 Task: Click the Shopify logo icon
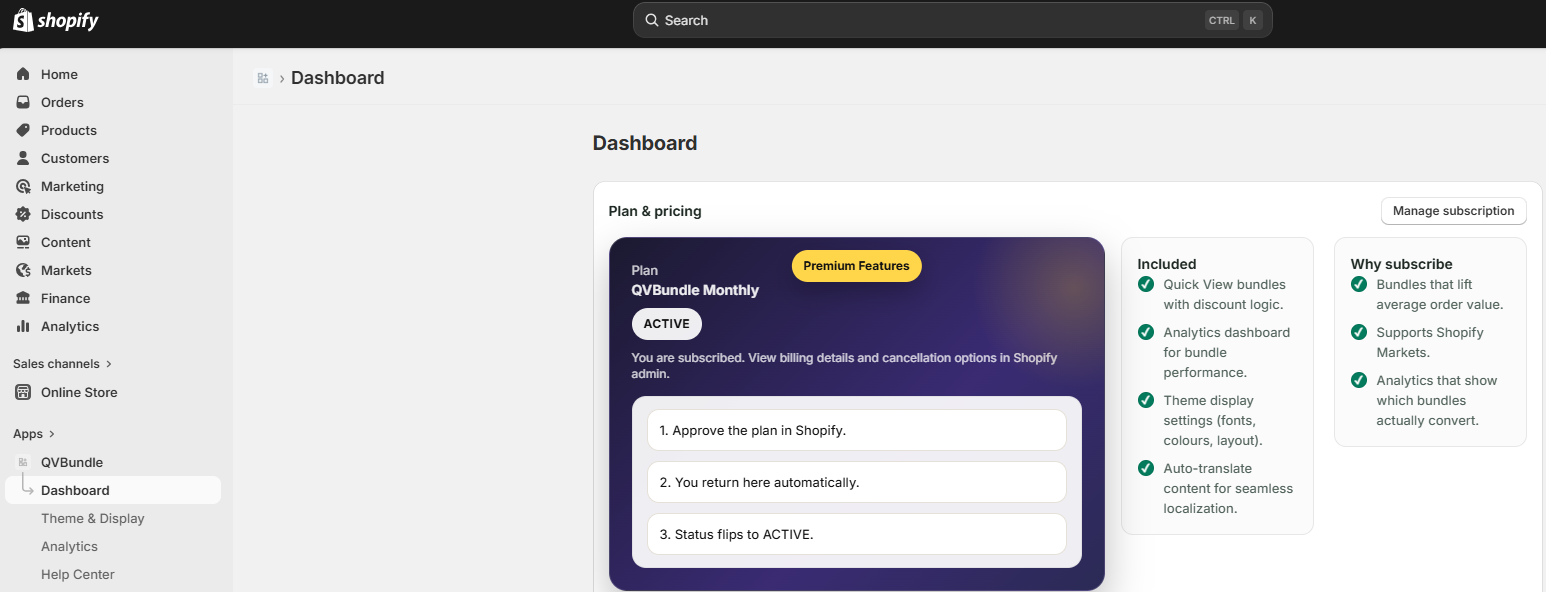(23, 19)
